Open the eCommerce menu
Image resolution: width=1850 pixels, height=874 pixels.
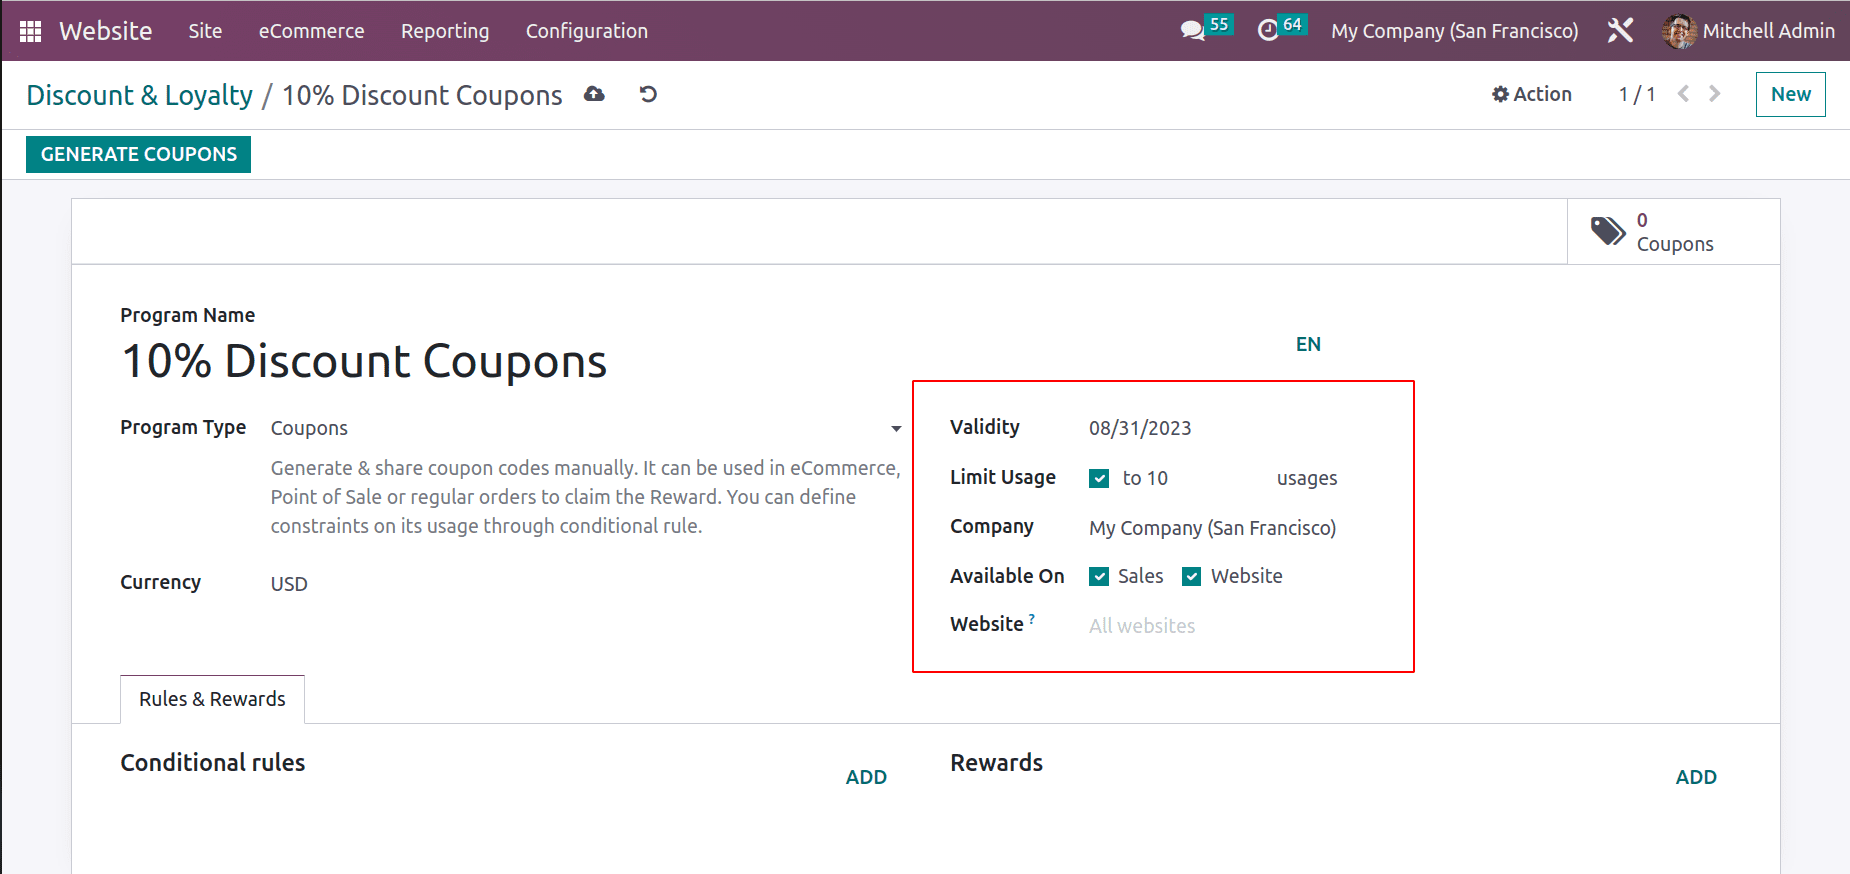point(311,31)
